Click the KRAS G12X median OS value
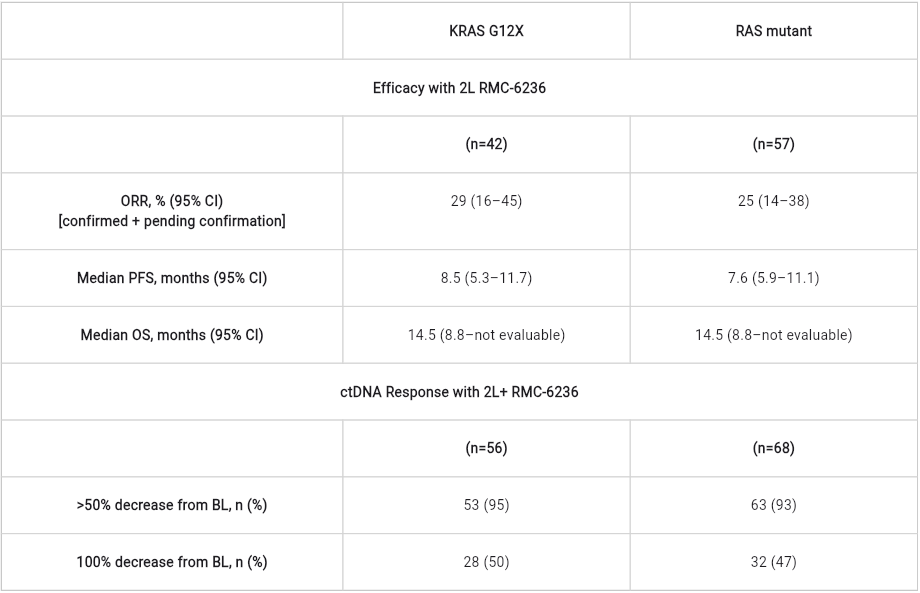This screenshot has height=593, width=920. click(x=486, y=335)
